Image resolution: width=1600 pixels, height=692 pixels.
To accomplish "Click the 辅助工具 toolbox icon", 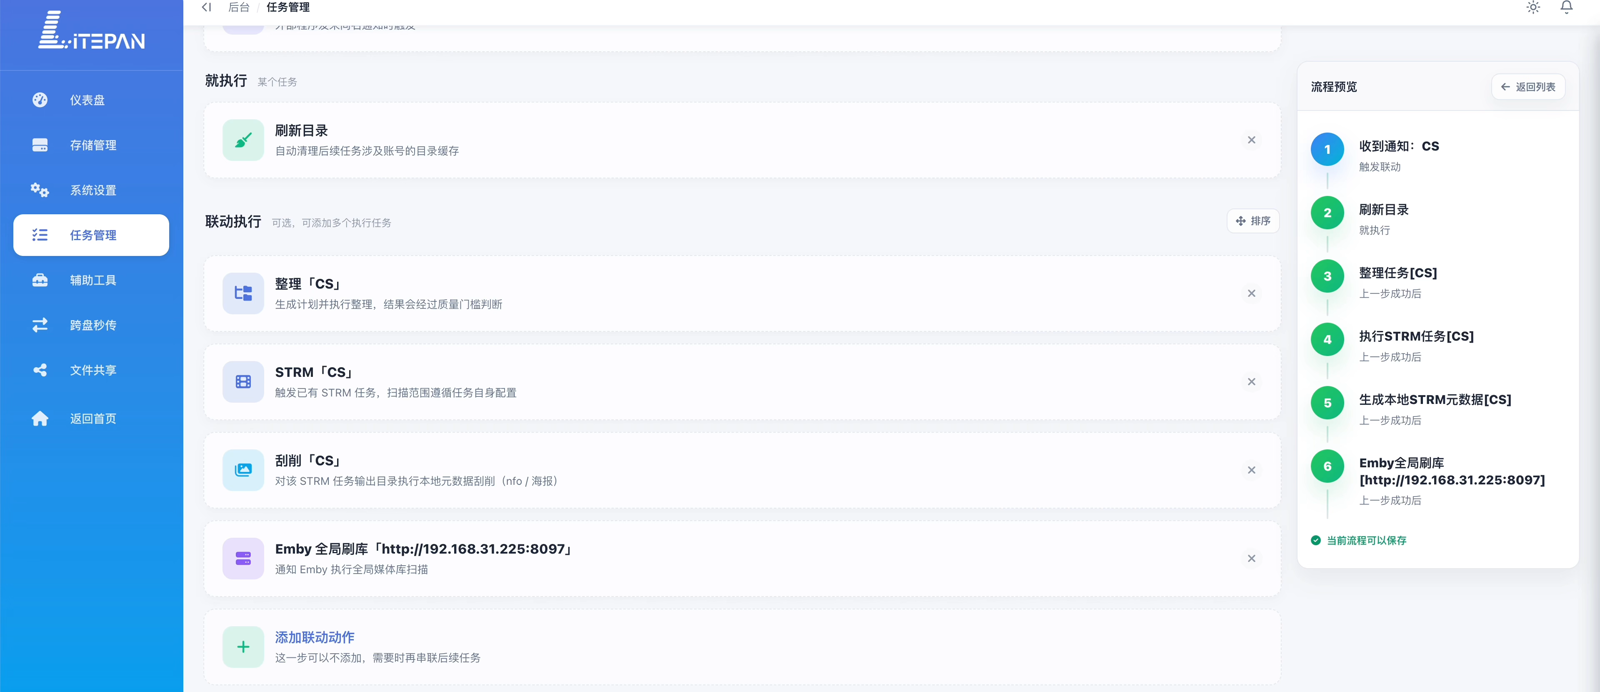I will (x=40, y=280).
